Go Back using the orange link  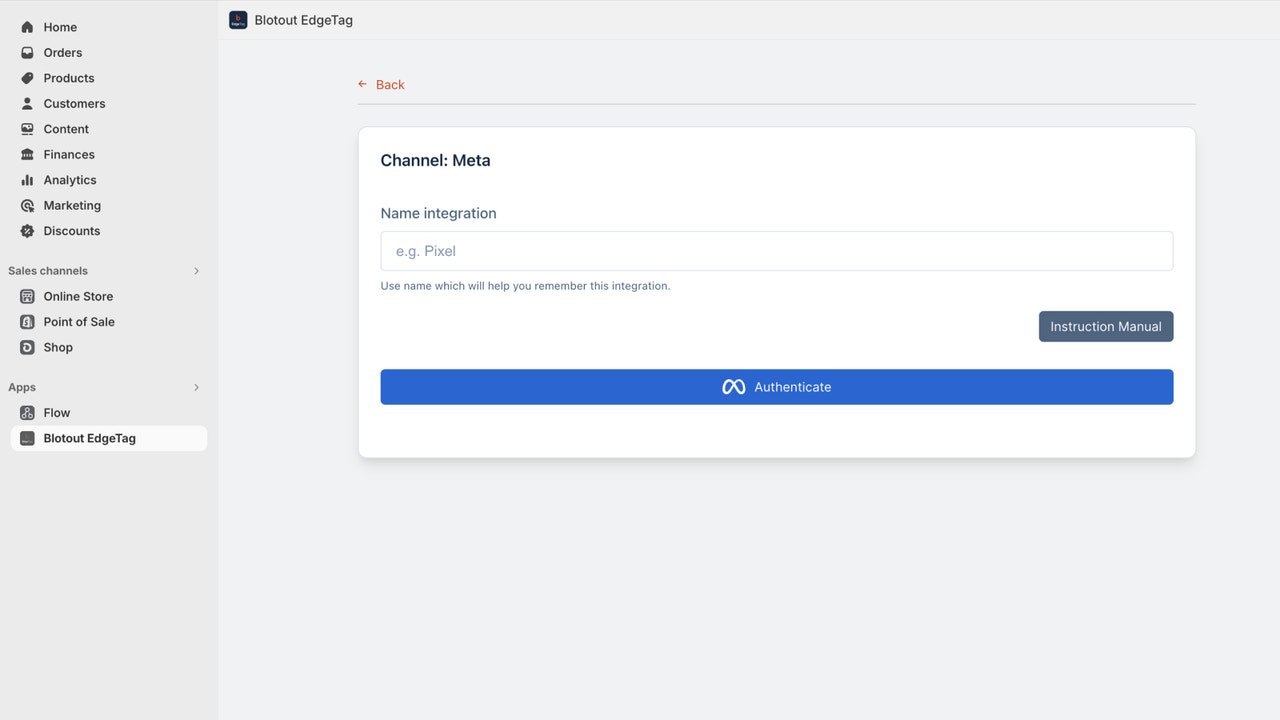[381, 85]
